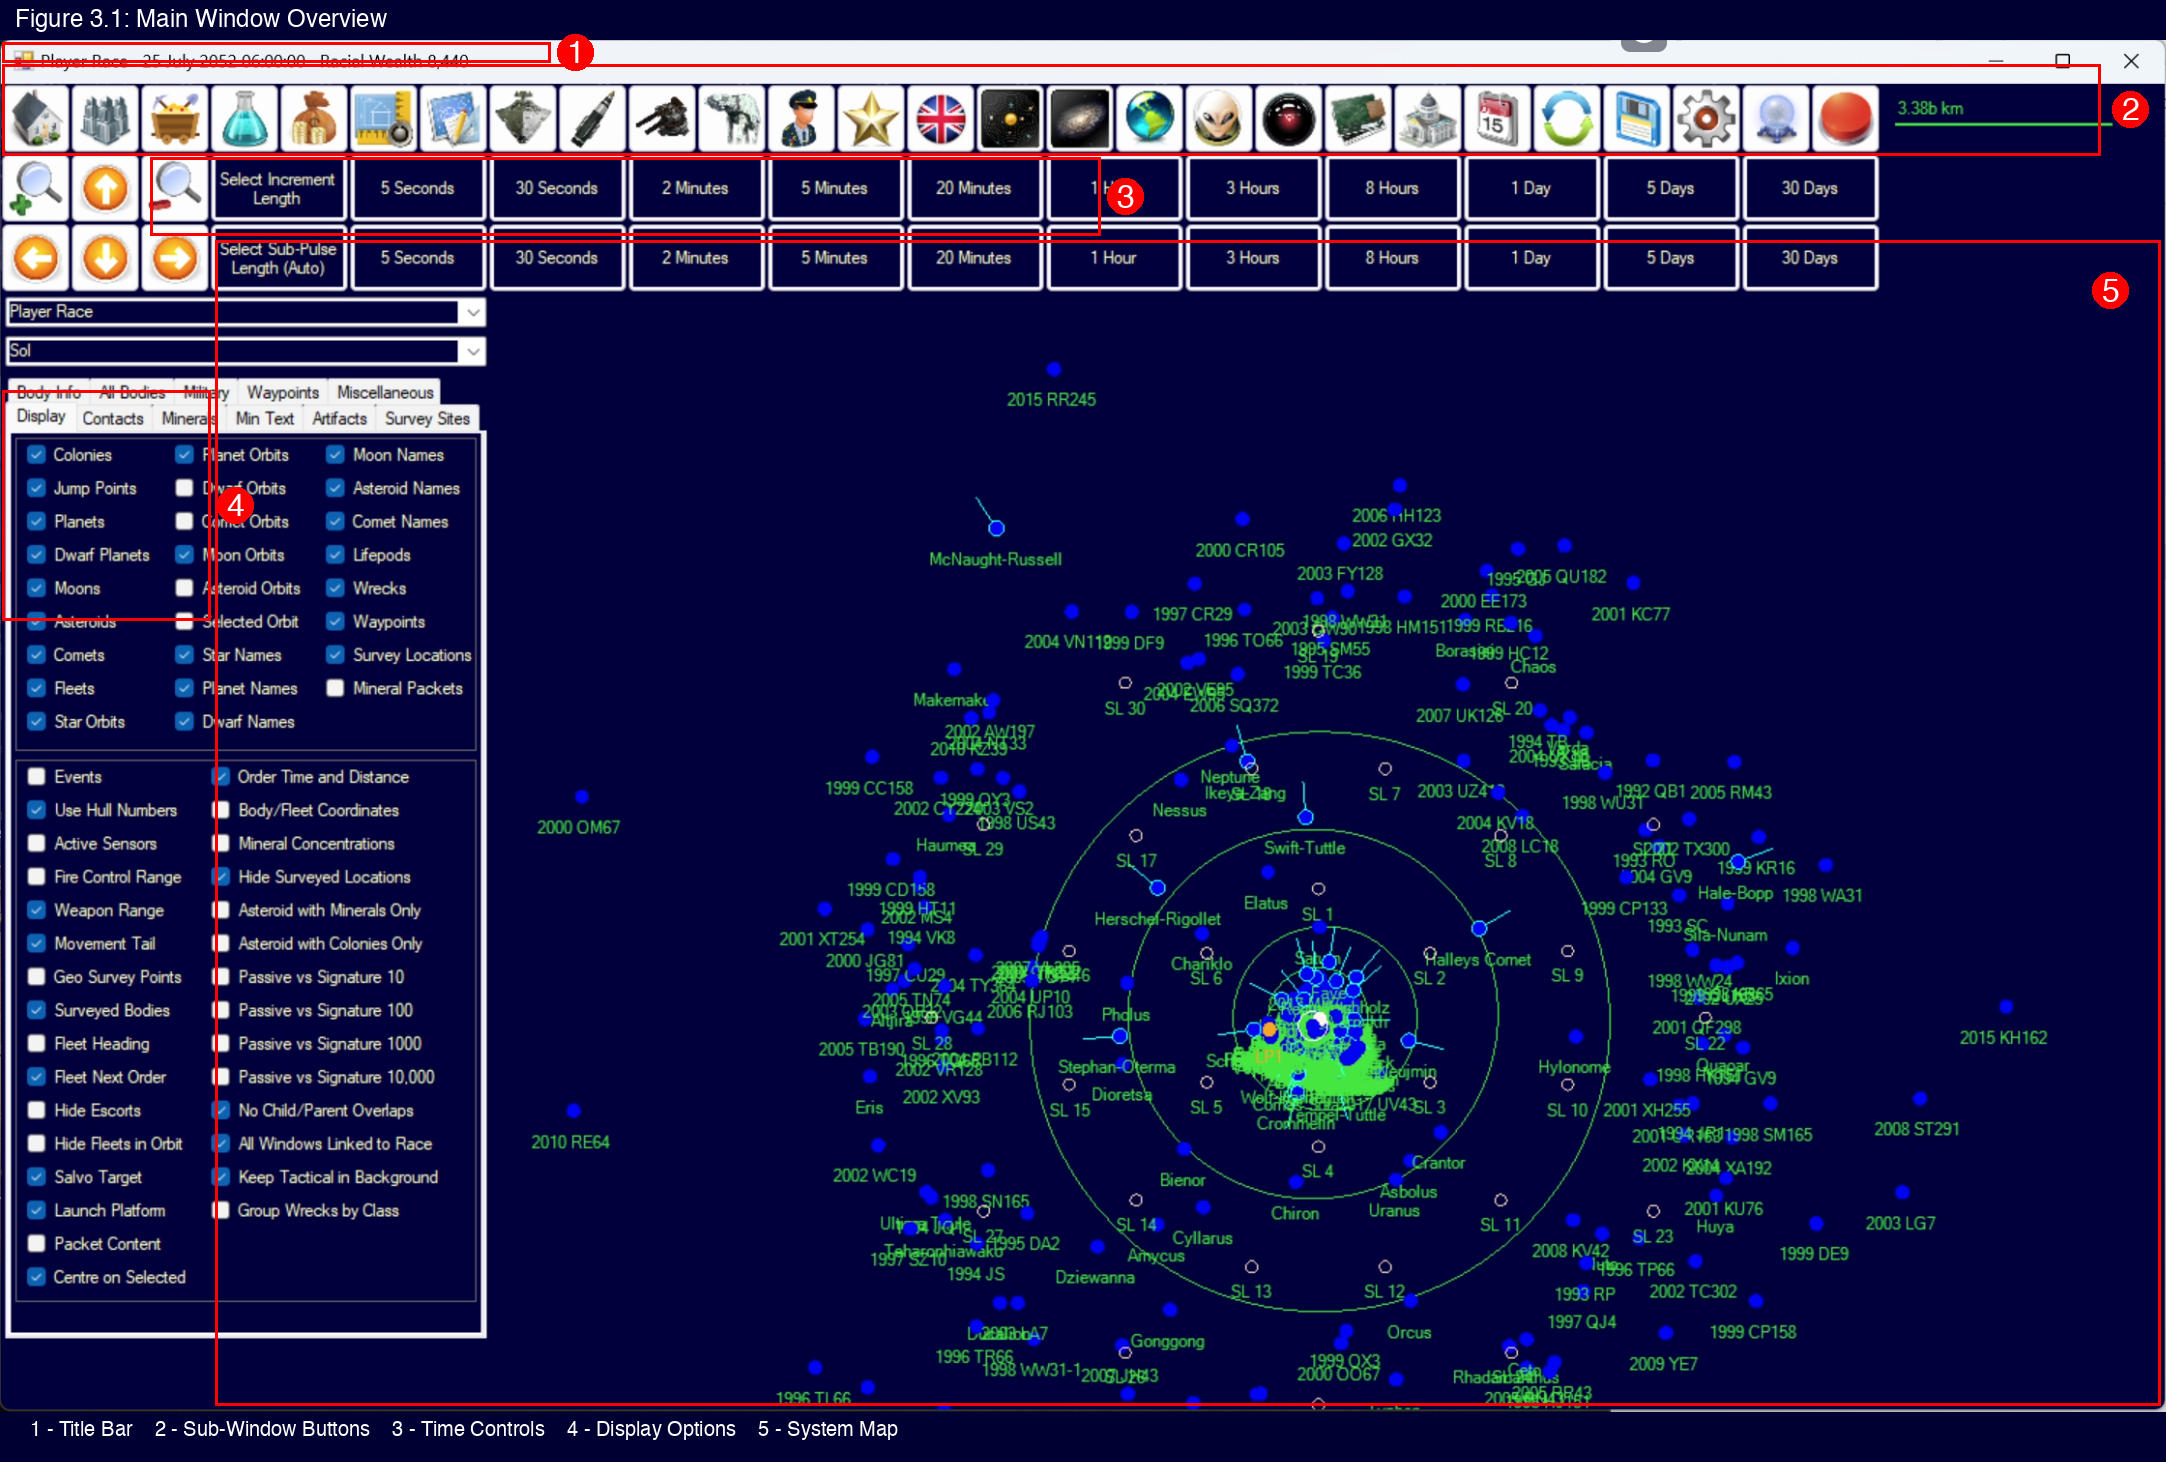
Task: Enable the Mineral Packets display checkbox
Action: coord(335,688)
